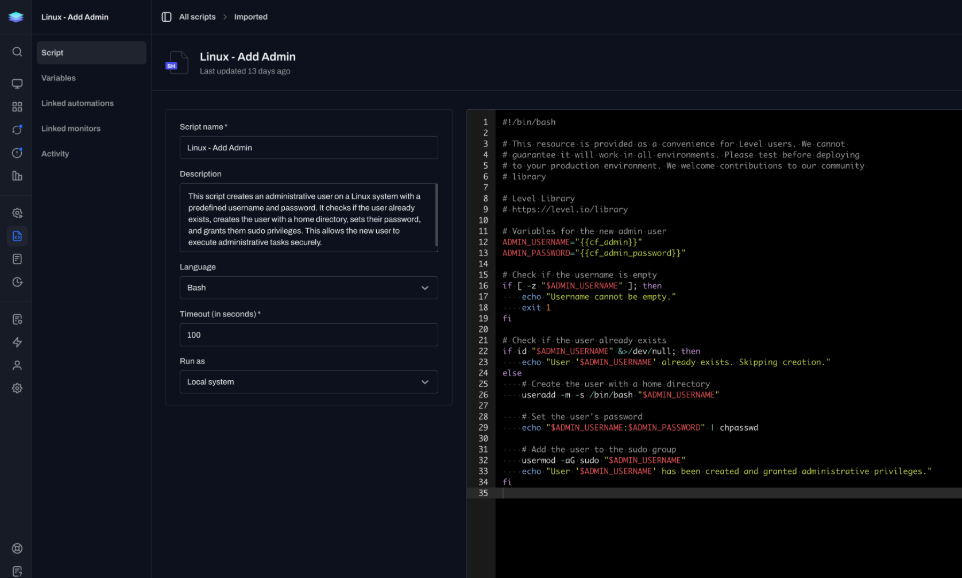
Task: Open the alert clock icon with blue dot
Action: click(17, 153)
